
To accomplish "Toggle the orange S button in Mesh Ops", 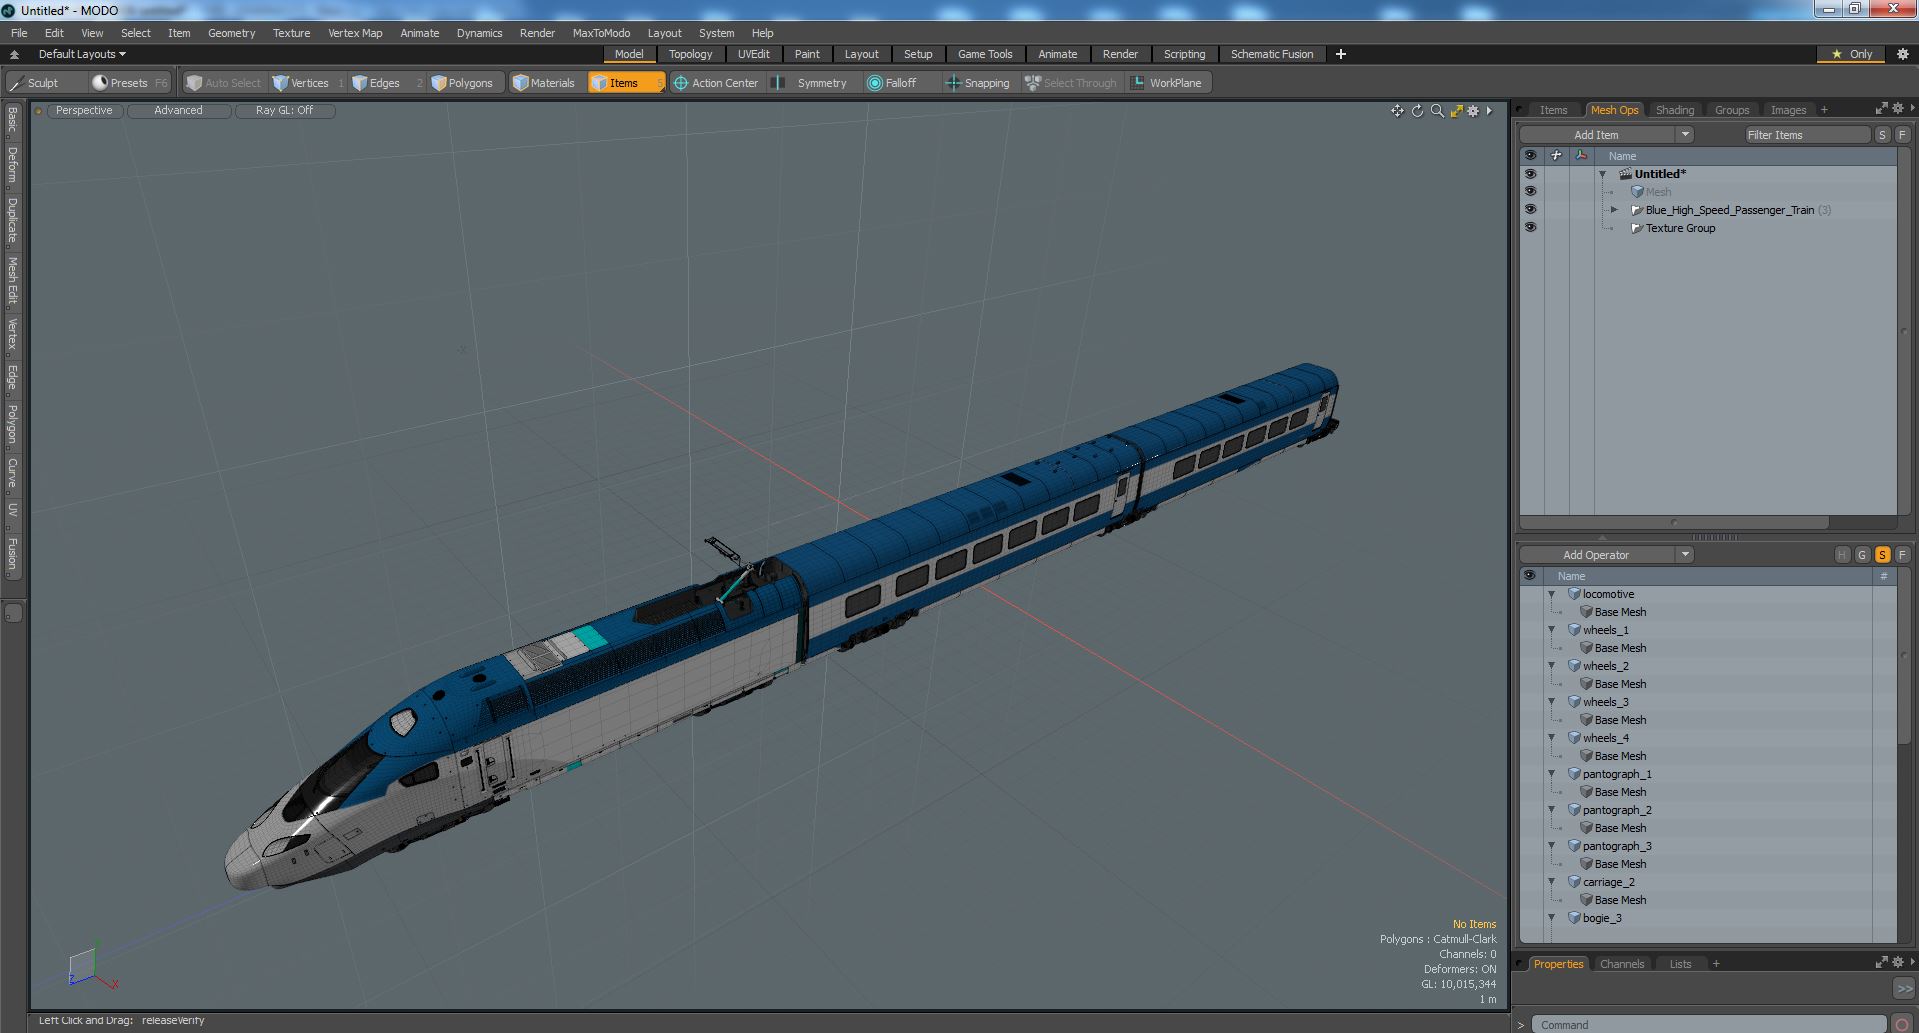I will 1882,555.
